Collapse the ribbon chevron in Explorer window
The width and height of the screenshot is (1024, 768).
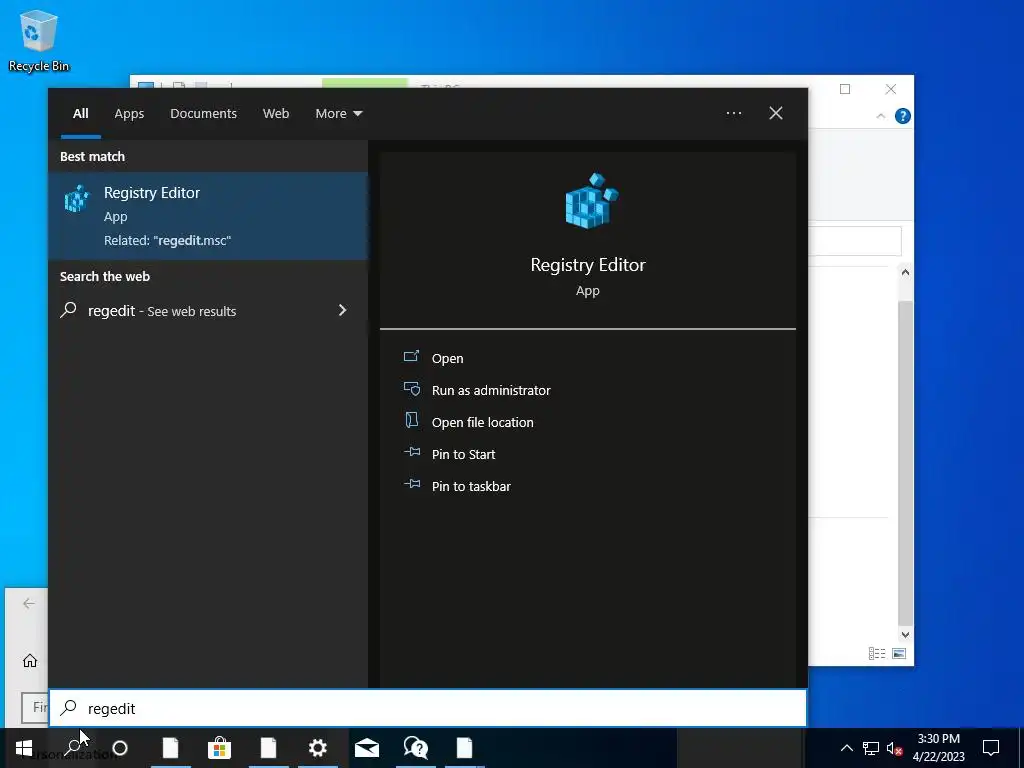pos(880,116)
